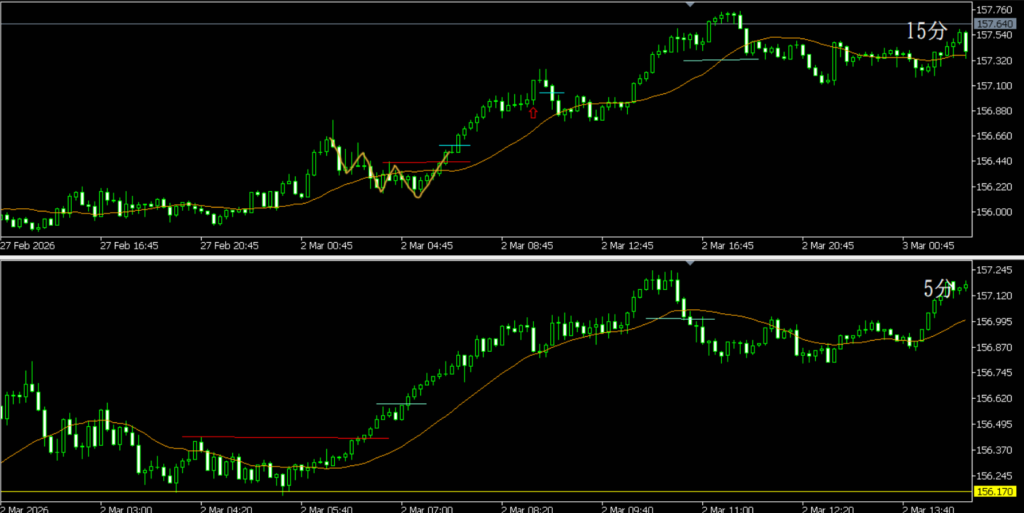Select the cyan line near 156.995 in the lower chart
The height and width of the screenshot is (513, 1024).
pos(680,319)
